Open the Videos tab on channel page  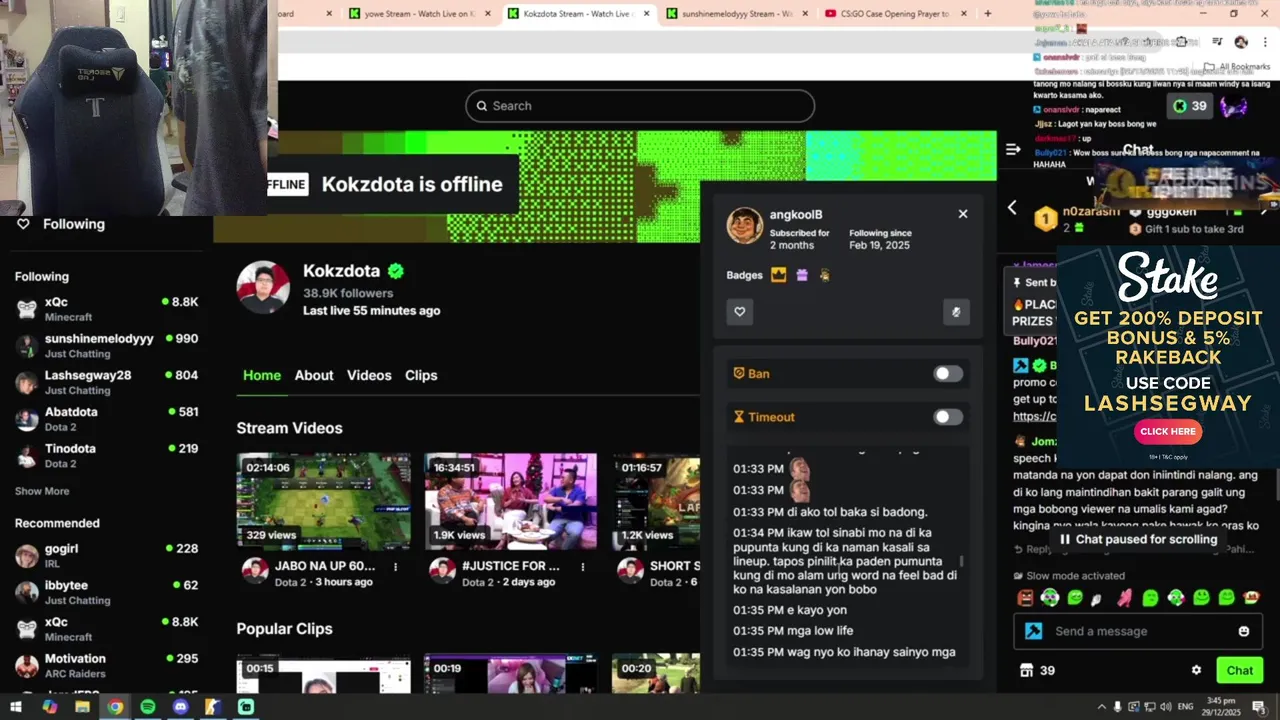tap(369, 375)
